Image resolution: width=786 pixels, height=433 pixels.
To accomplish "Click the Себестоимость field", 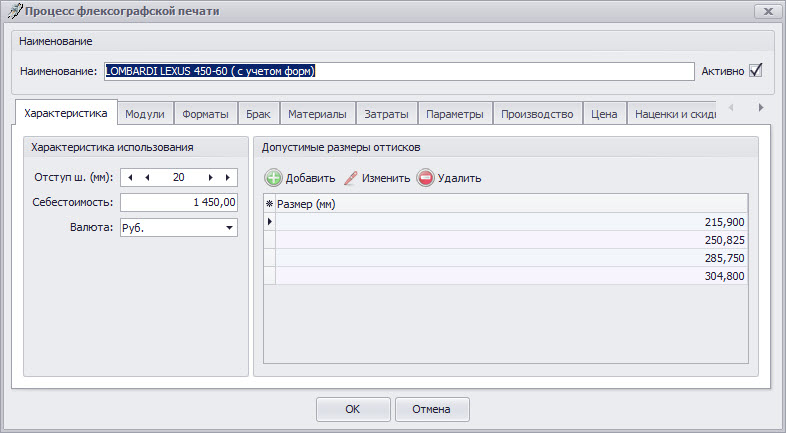I will click(178, 202).
